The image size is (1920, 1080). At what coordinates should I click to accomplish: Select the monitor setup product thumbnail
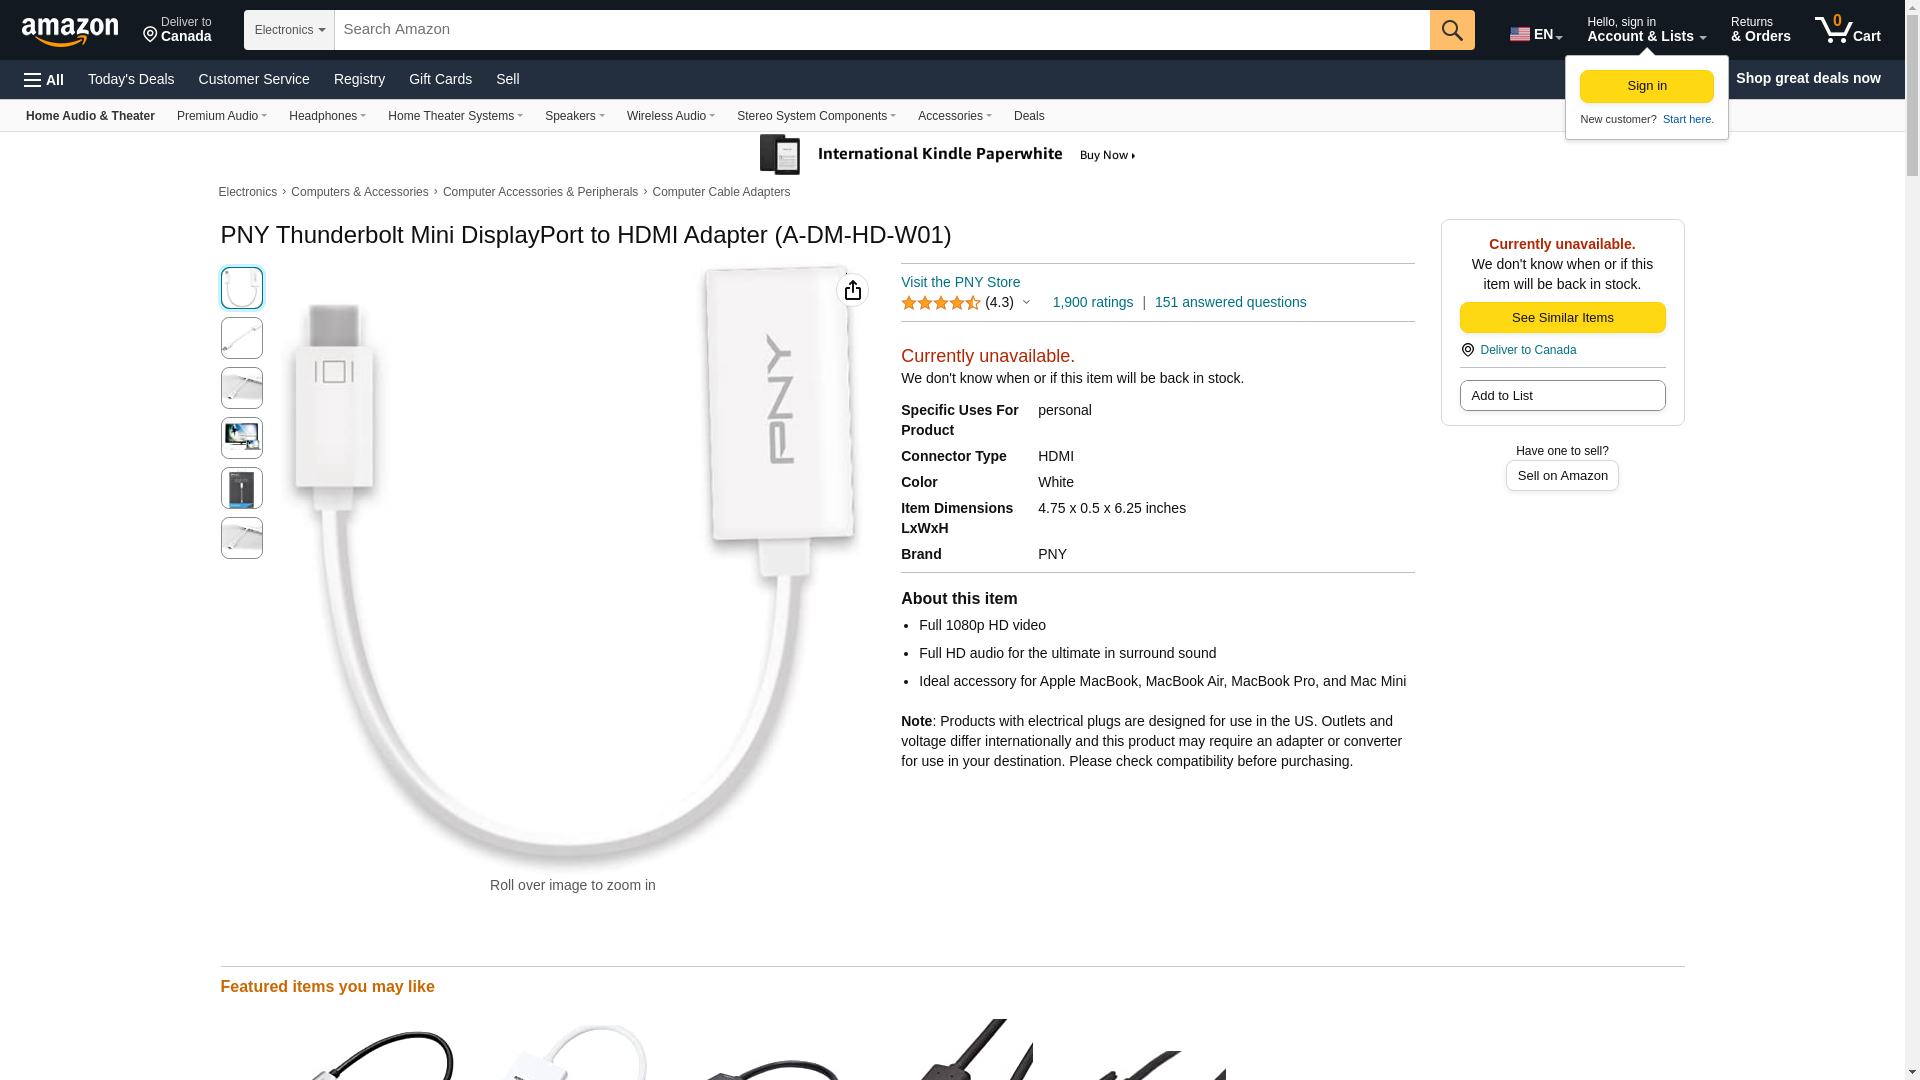click(242, 438)
